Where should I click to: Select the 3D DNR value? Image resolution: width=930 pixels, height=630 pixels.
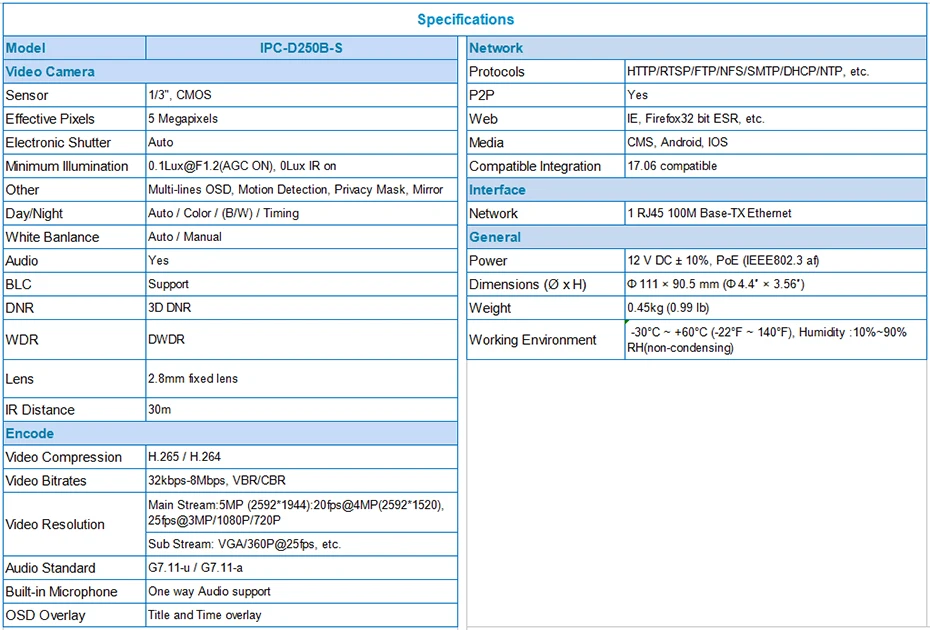point(170,308)
